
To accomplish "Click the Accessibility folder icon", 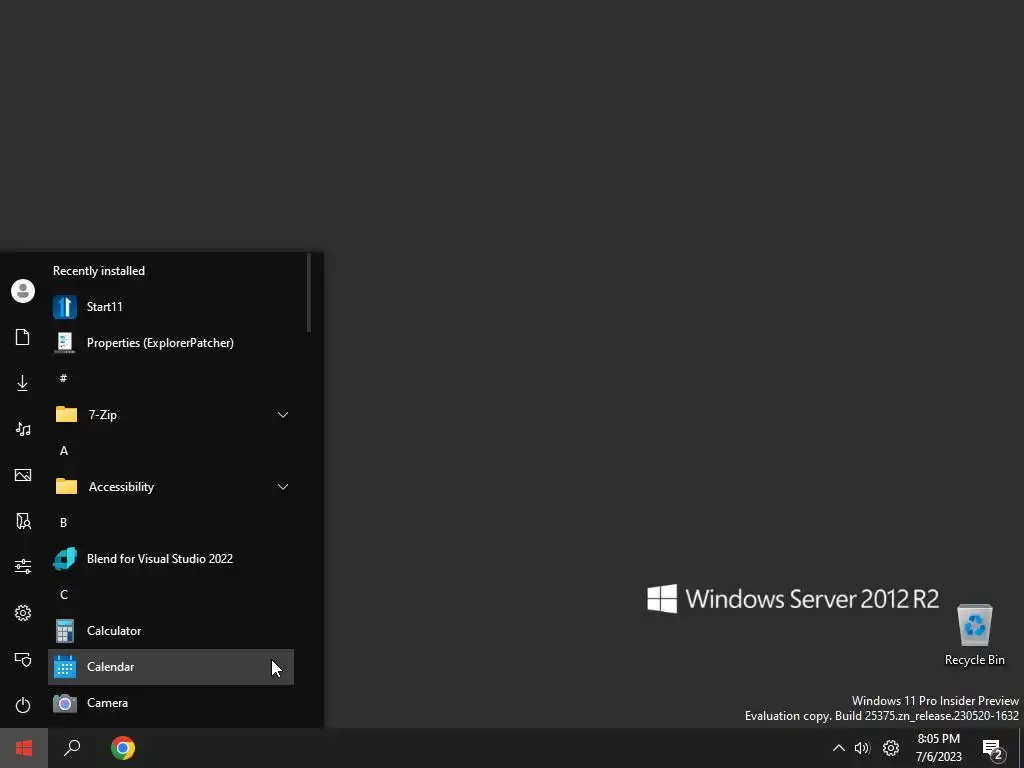I will (x=66, y=487).
